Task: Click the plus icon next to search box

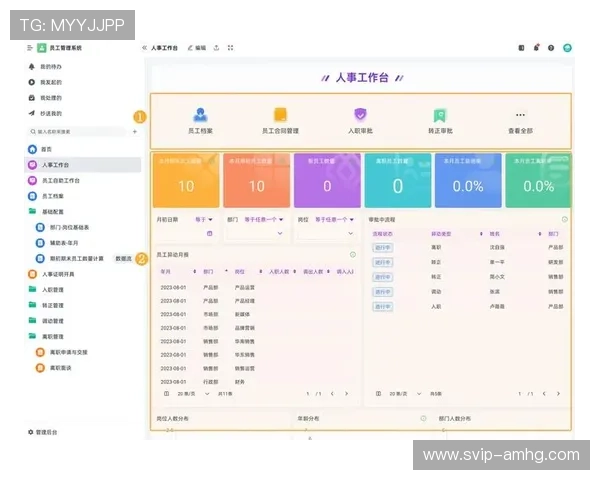Action: [135, 132]
